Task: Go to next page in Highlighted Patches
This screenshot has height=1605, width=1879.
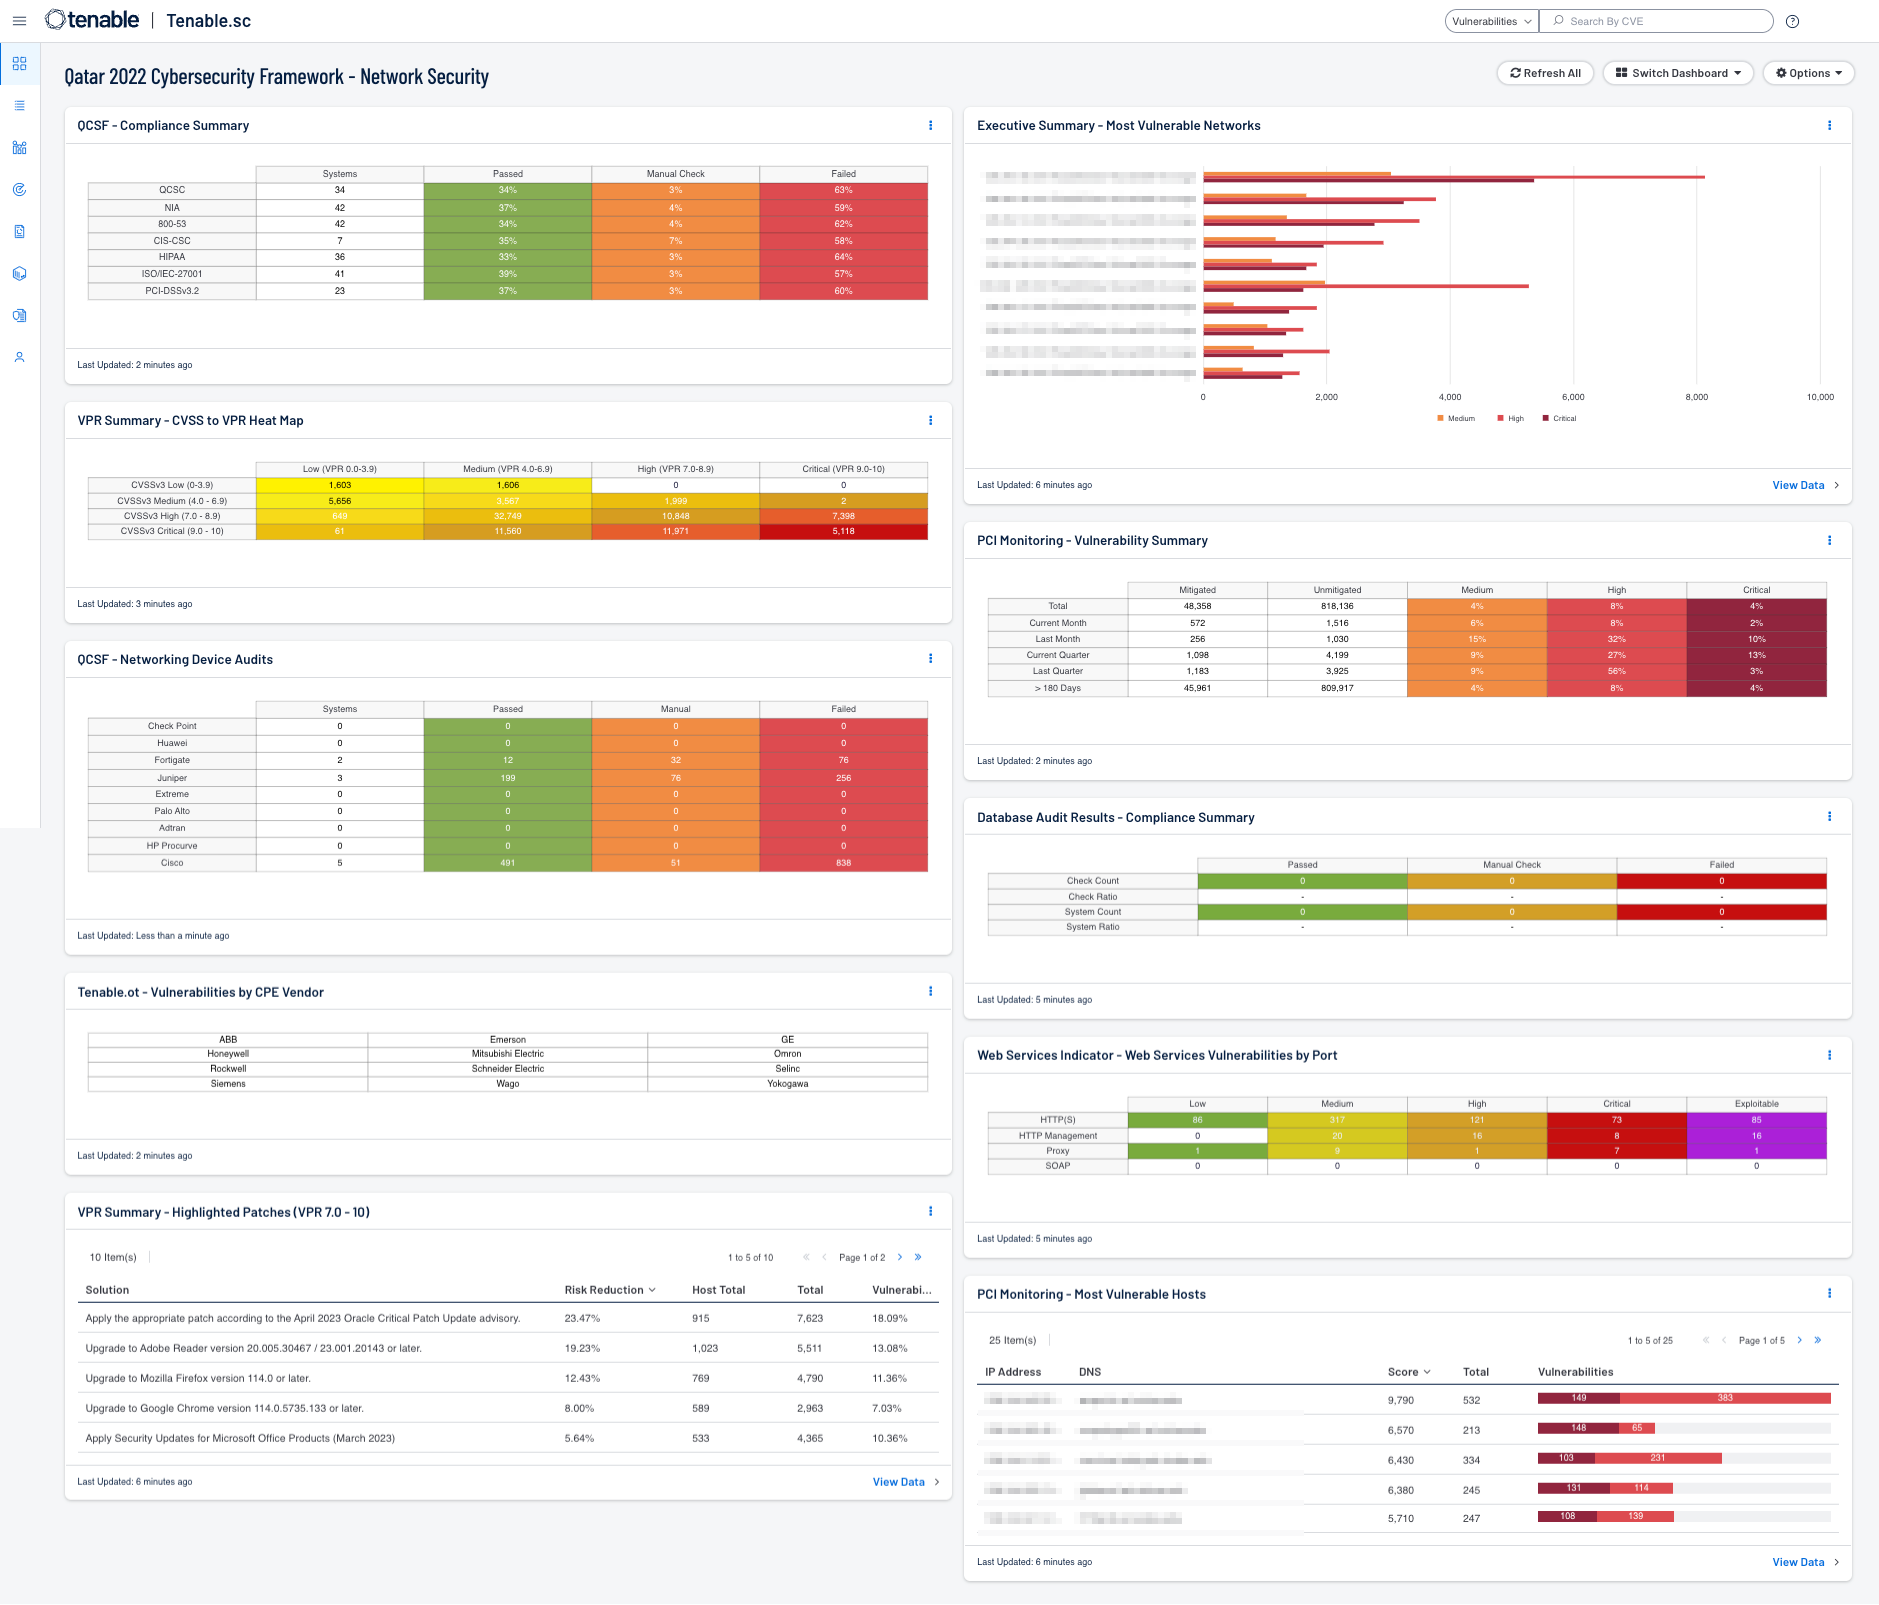Action: pos(899,1258)
